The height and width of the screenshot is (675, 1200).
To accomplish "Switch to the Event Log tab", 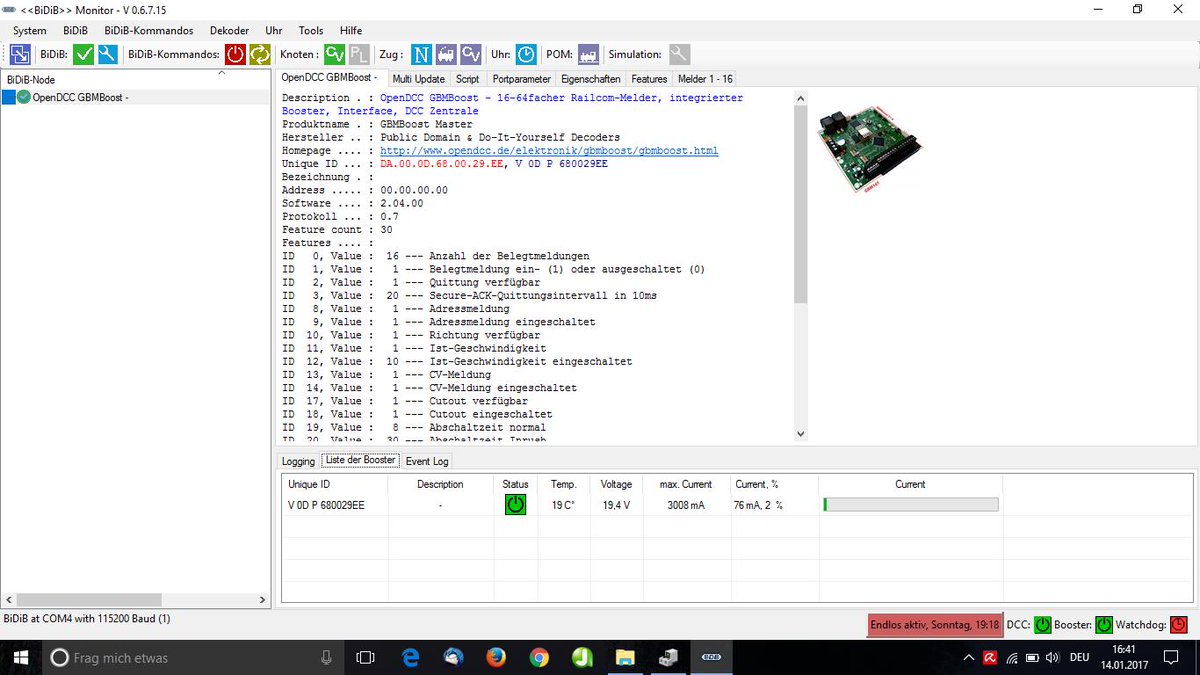I will 427,461.
